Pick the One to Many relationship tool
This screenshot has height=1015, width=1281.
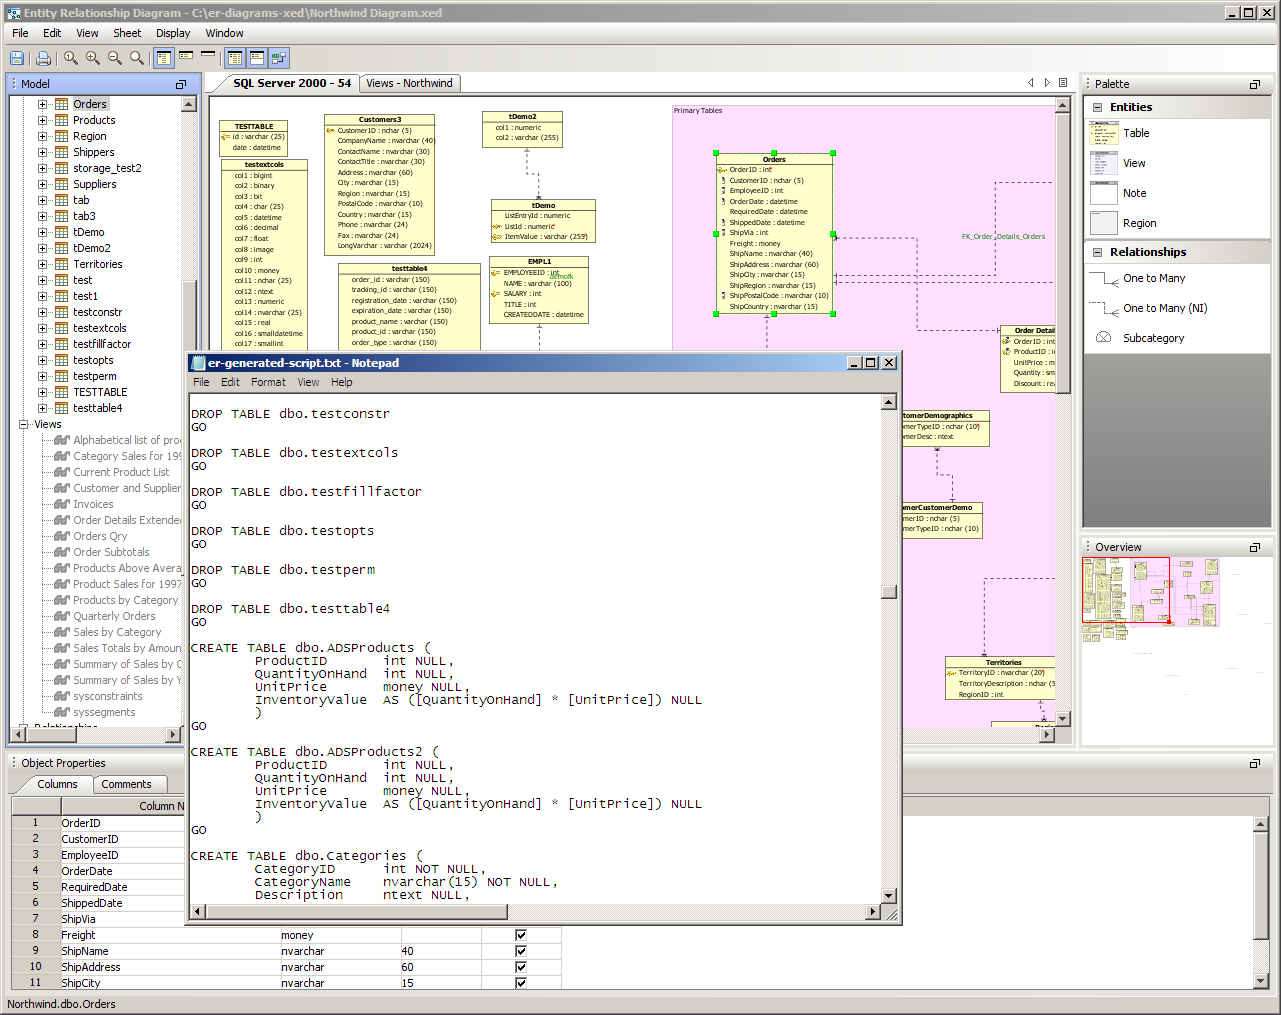1153,278
